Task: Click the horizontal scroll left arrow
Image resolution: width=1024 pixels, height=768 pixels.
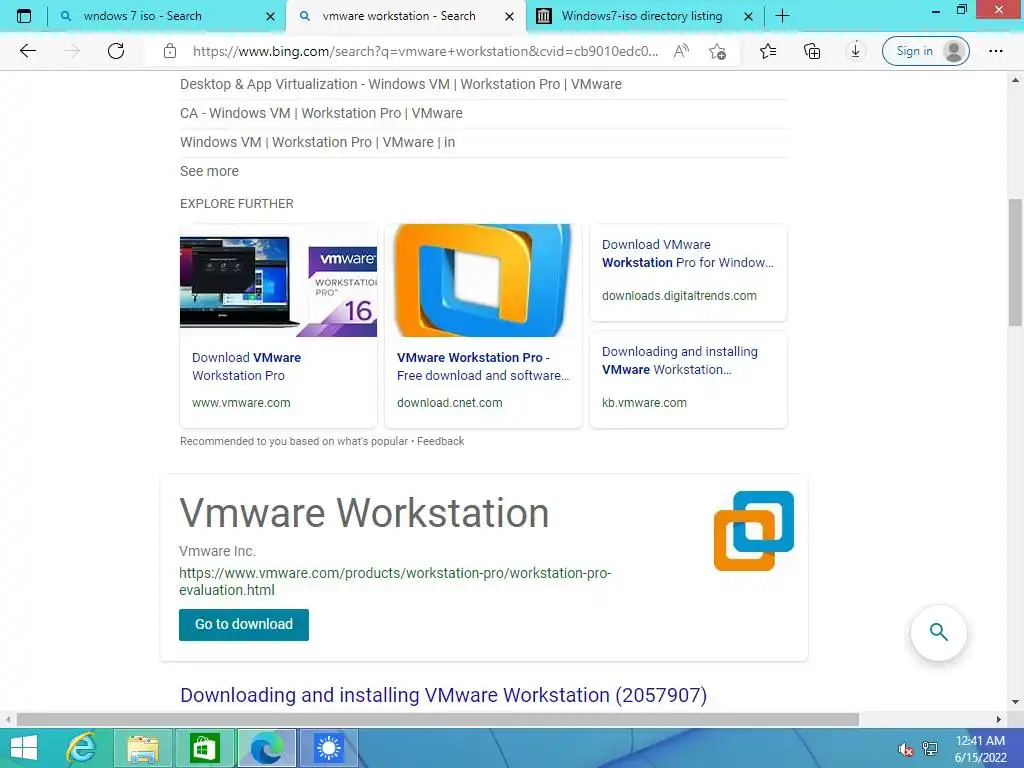Action: click(7, 719)
